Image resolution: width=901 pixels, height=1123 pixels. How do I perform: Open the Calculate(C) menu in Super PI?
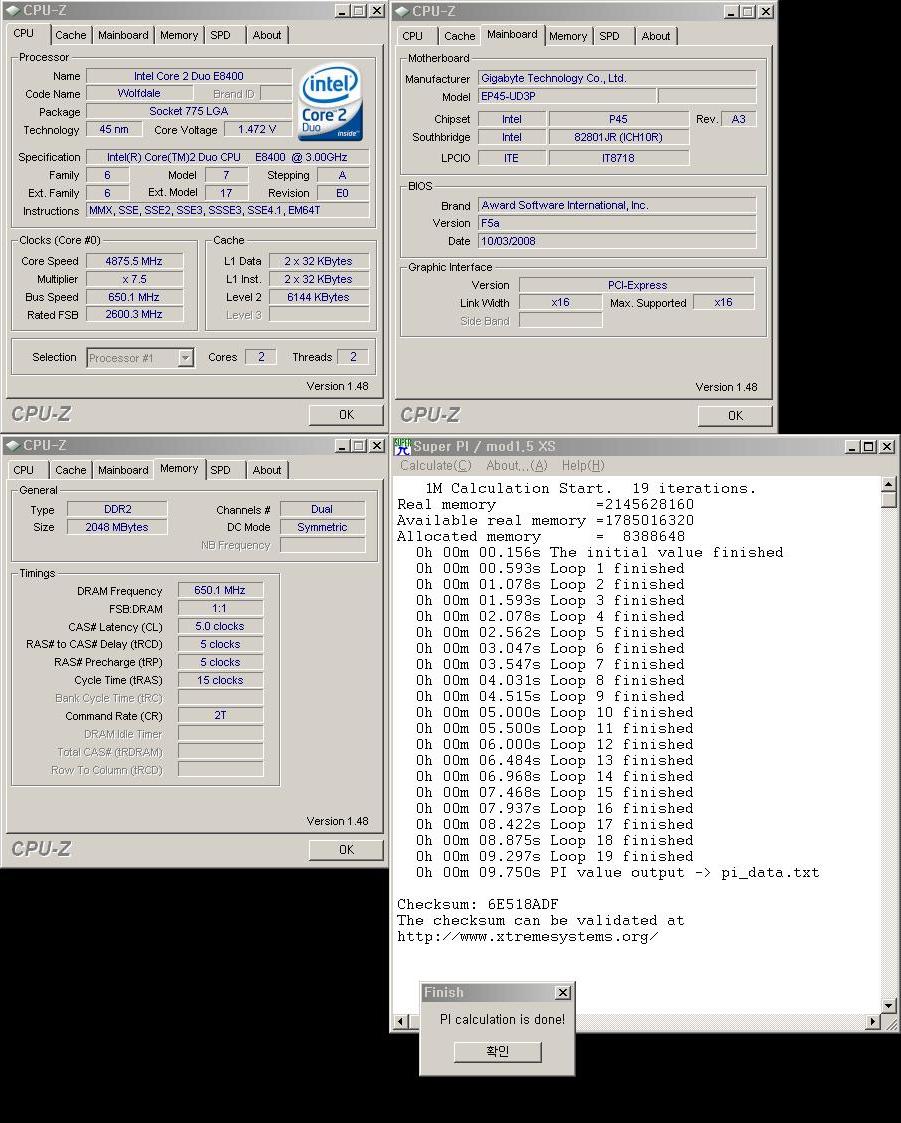[x=435, y=466]
